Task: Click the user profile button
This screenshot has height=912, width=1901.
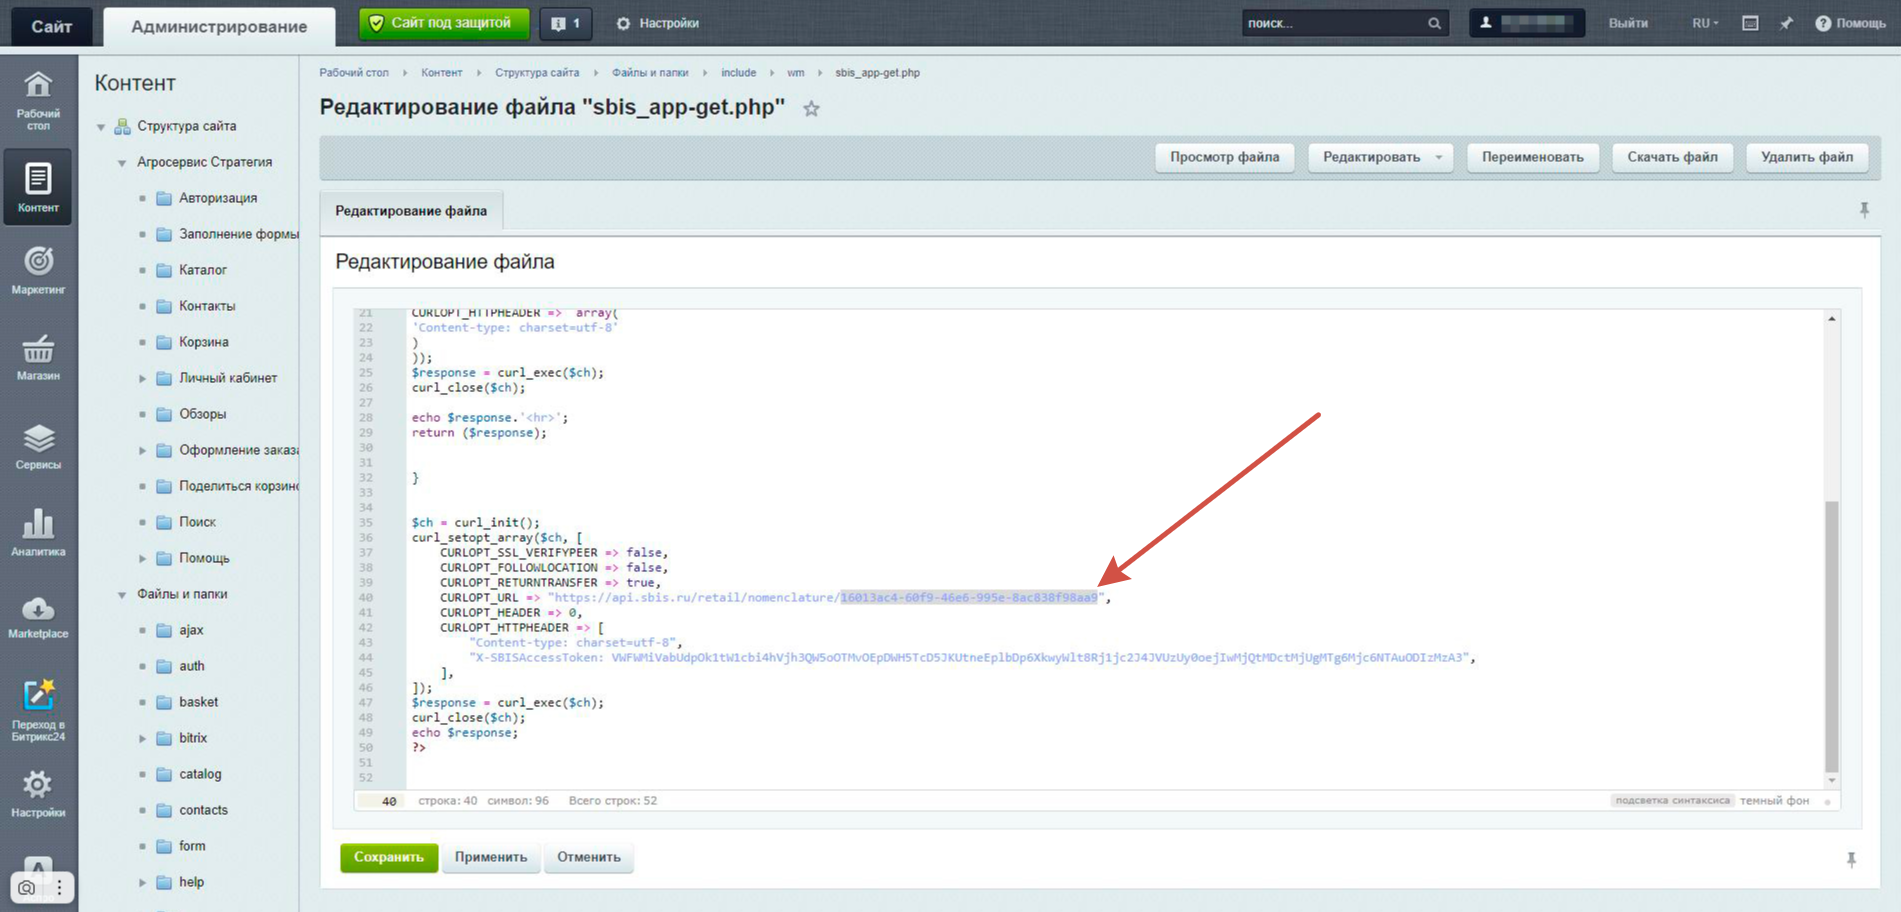Action: click(1526, 23)
